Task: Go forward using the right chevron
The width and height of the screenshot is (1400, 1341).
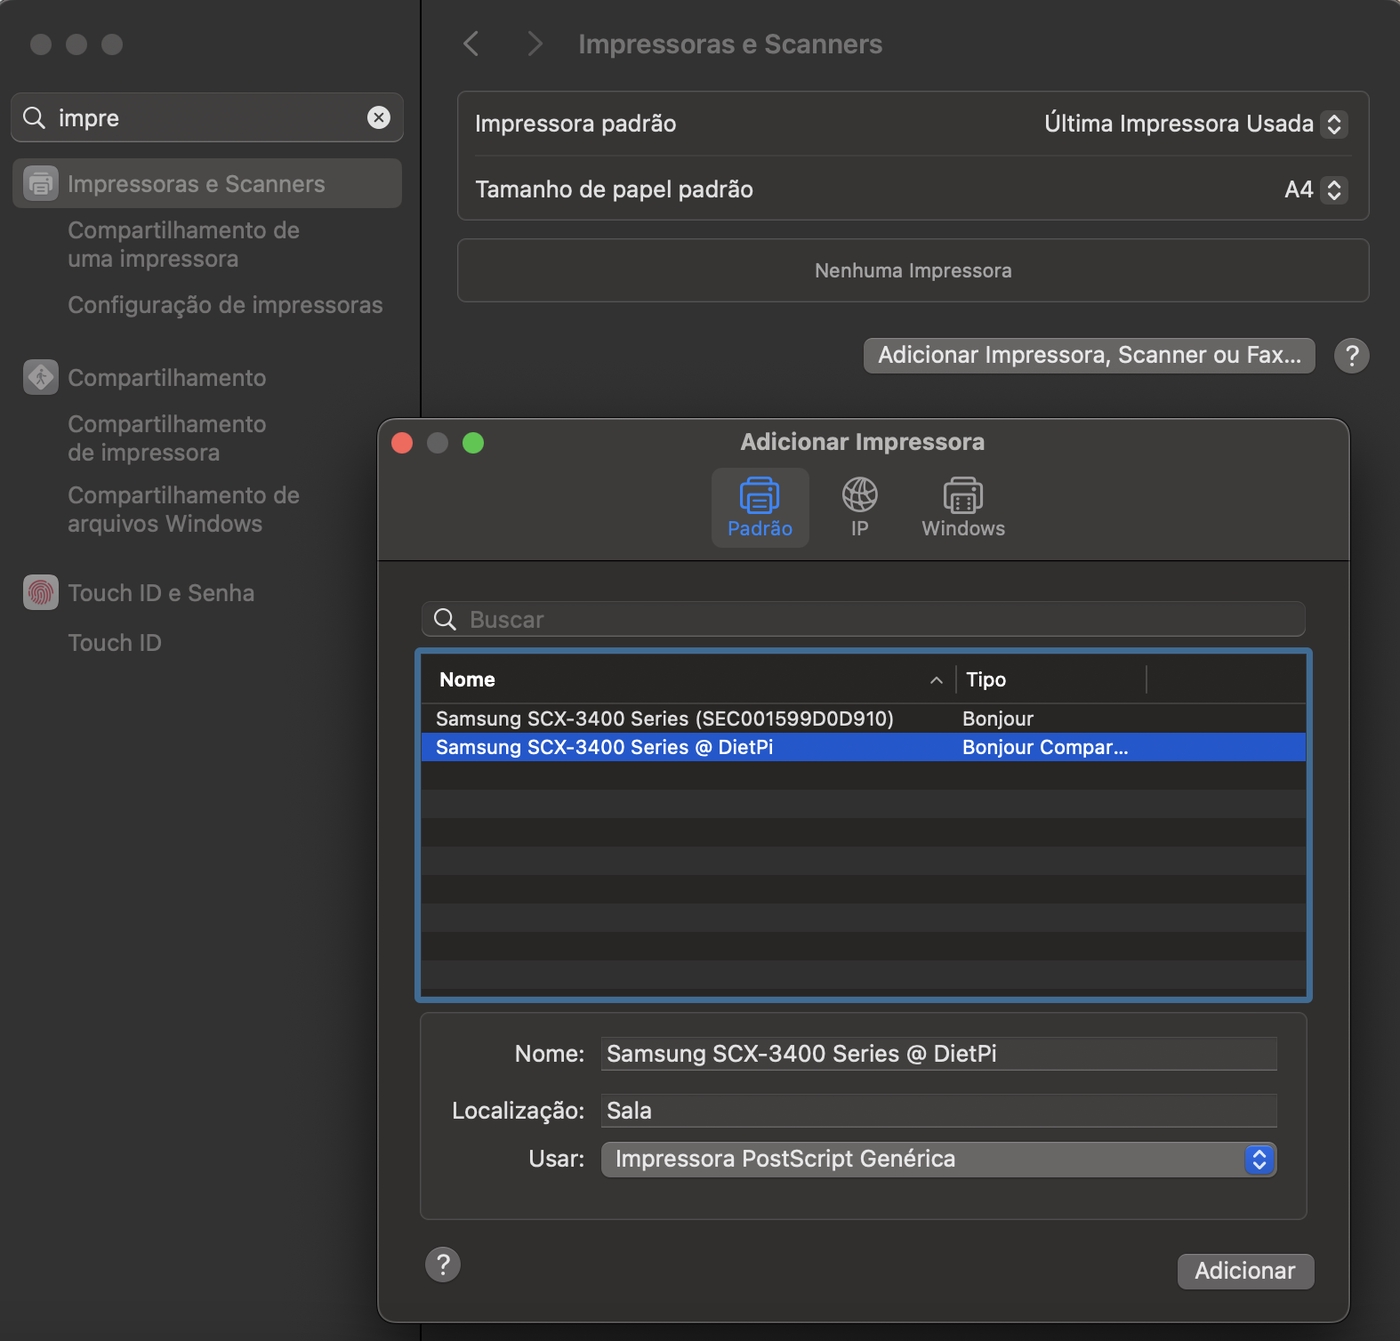Action: pos(535,44)
